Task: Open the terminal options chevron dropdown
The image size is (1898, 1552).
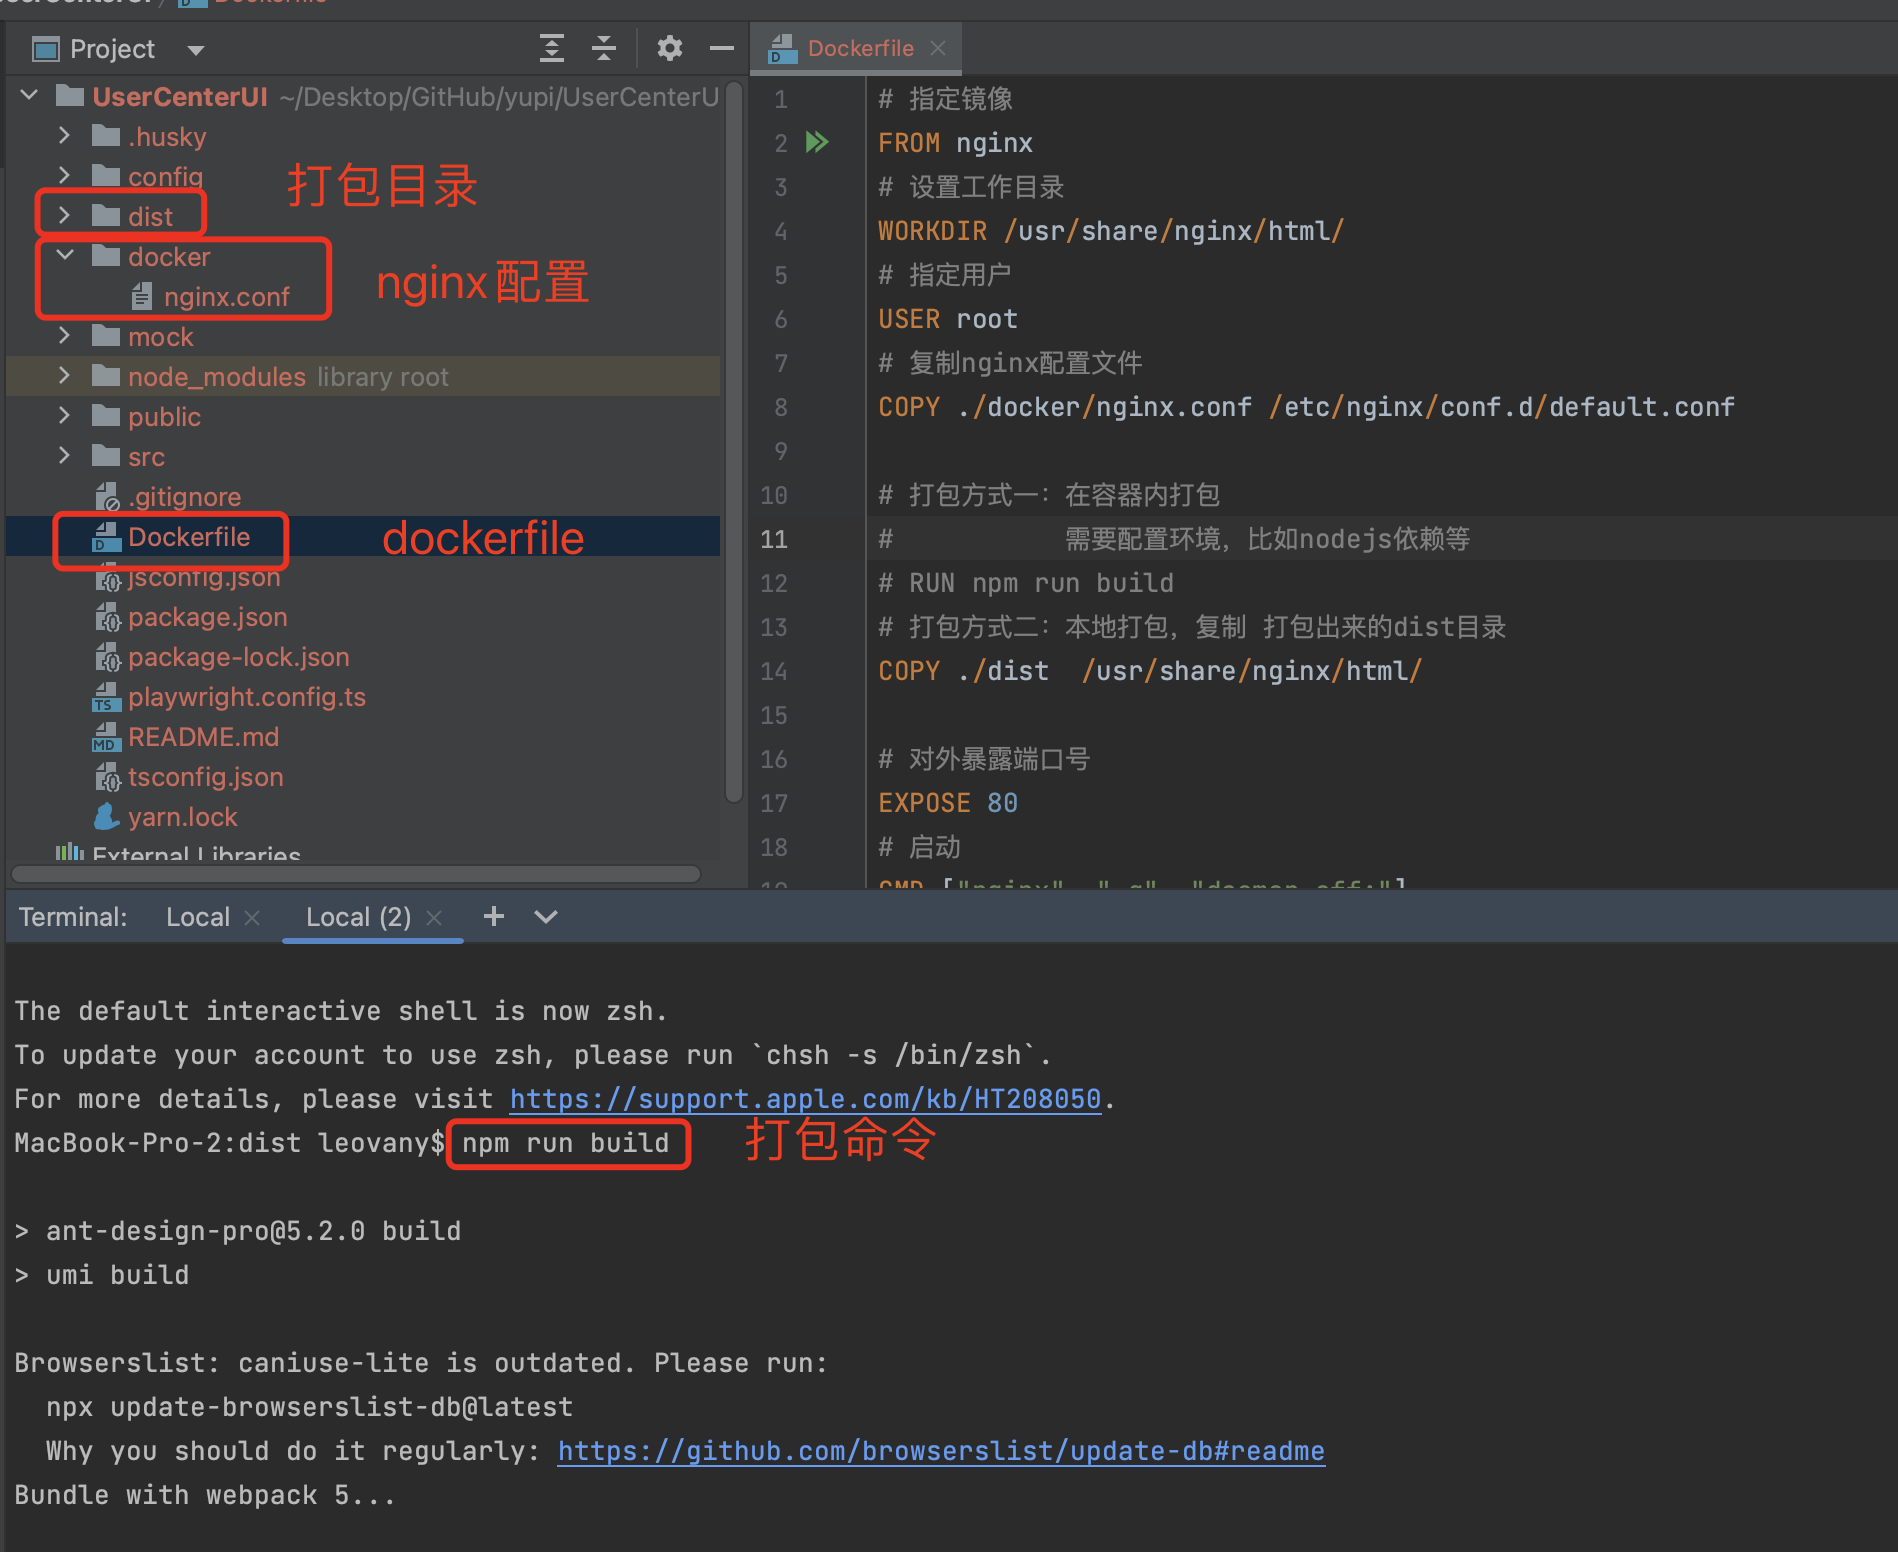Action: [545, 917]
